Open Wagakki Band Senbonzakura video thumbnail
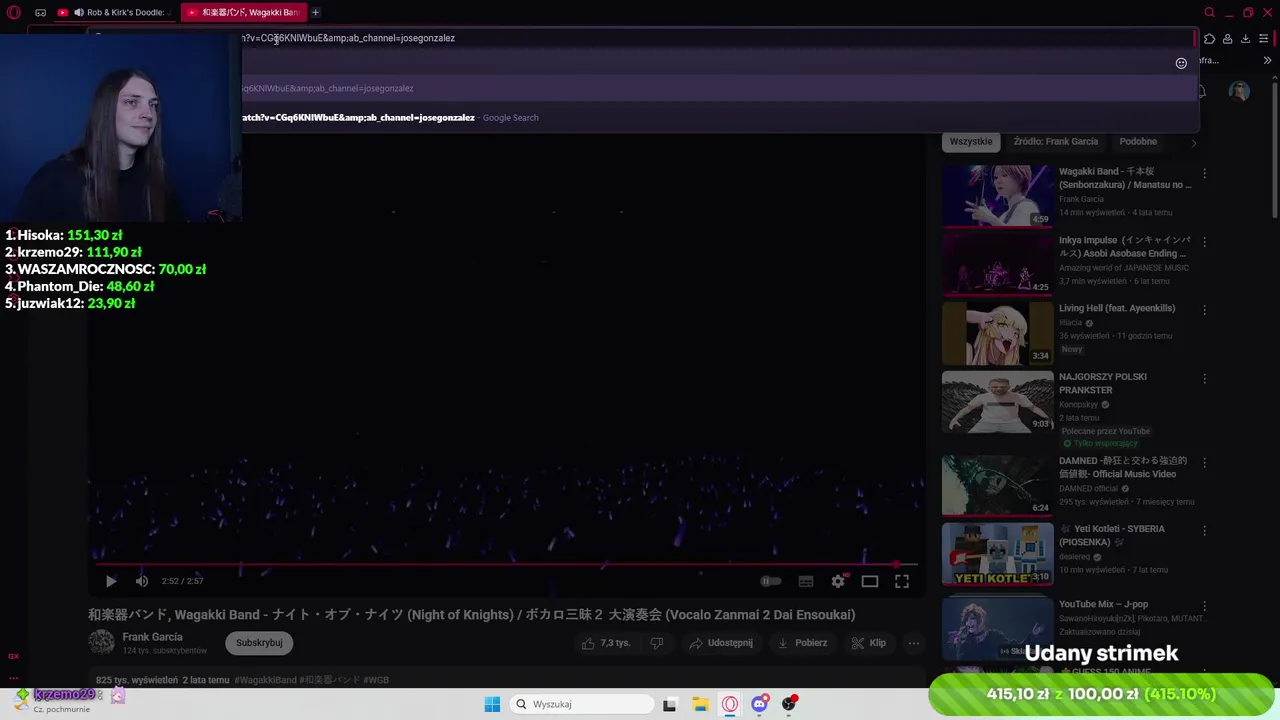The image size is (1280, 720). 997,196
